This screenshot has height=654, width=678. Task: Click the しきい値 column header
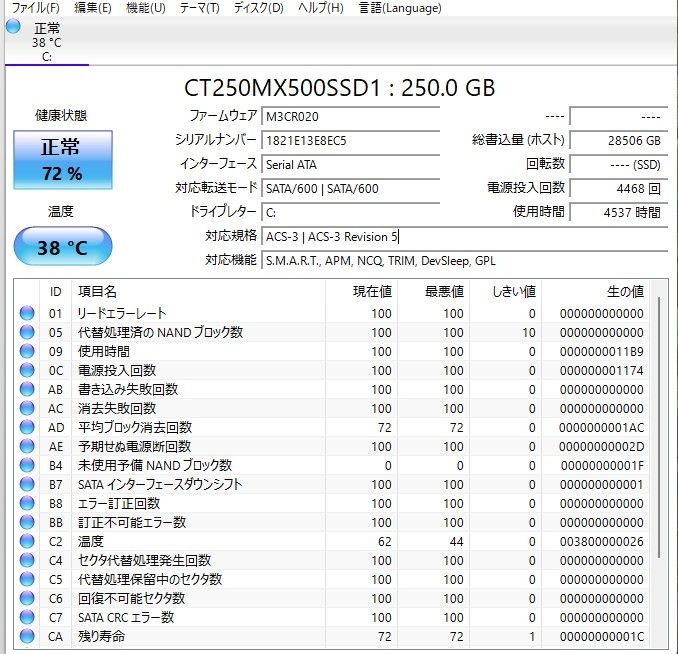click(505, 292)
